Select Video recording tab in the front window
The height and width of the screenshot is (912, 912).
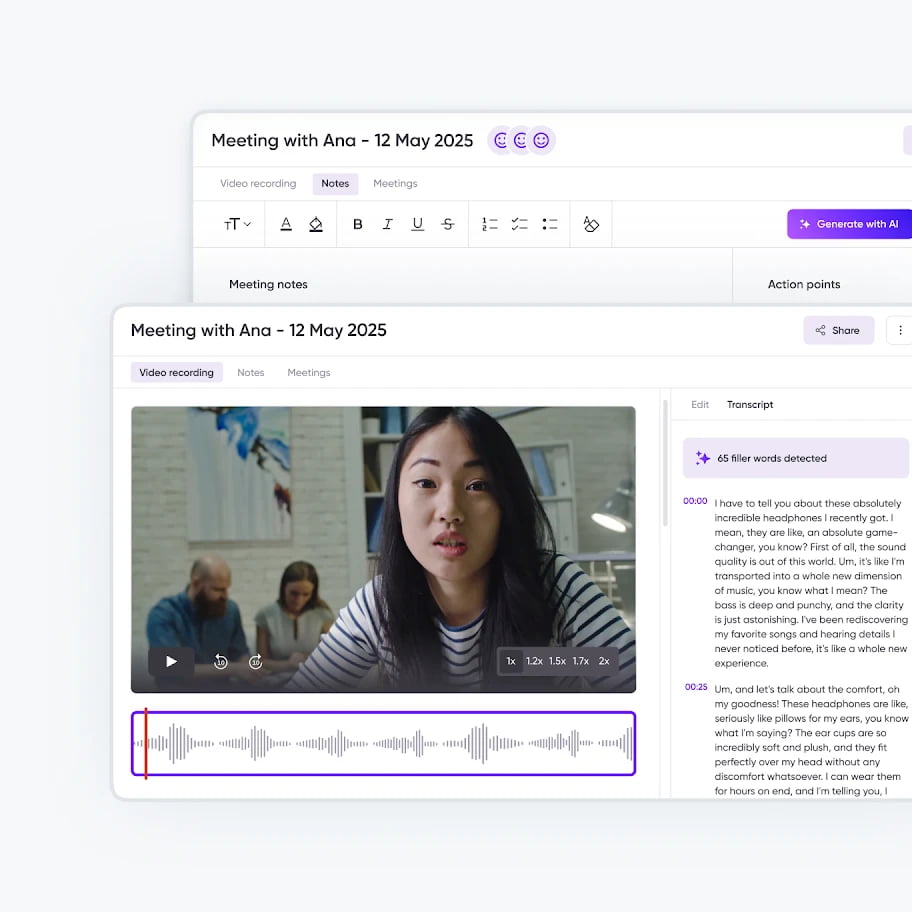[x=176, y=372]
